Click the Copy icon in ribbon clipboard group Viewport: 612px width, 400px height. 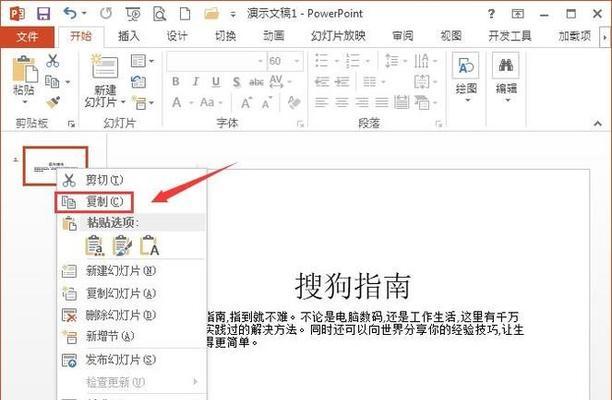(x=52, y=82)
